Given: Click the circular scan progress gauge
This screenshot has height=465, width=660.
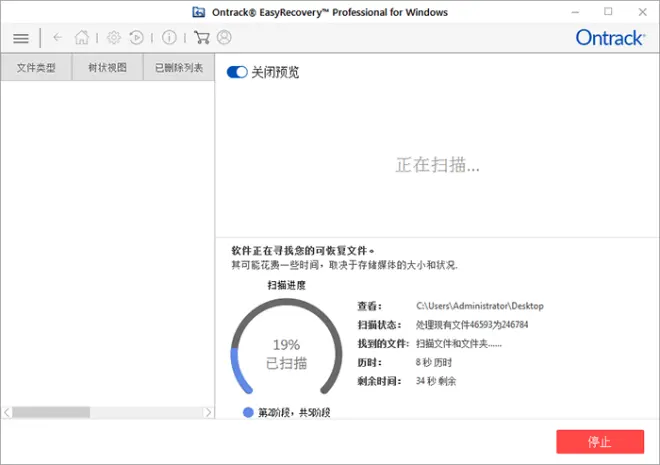Looking at the screenshot, I should [x=286, y=346].
